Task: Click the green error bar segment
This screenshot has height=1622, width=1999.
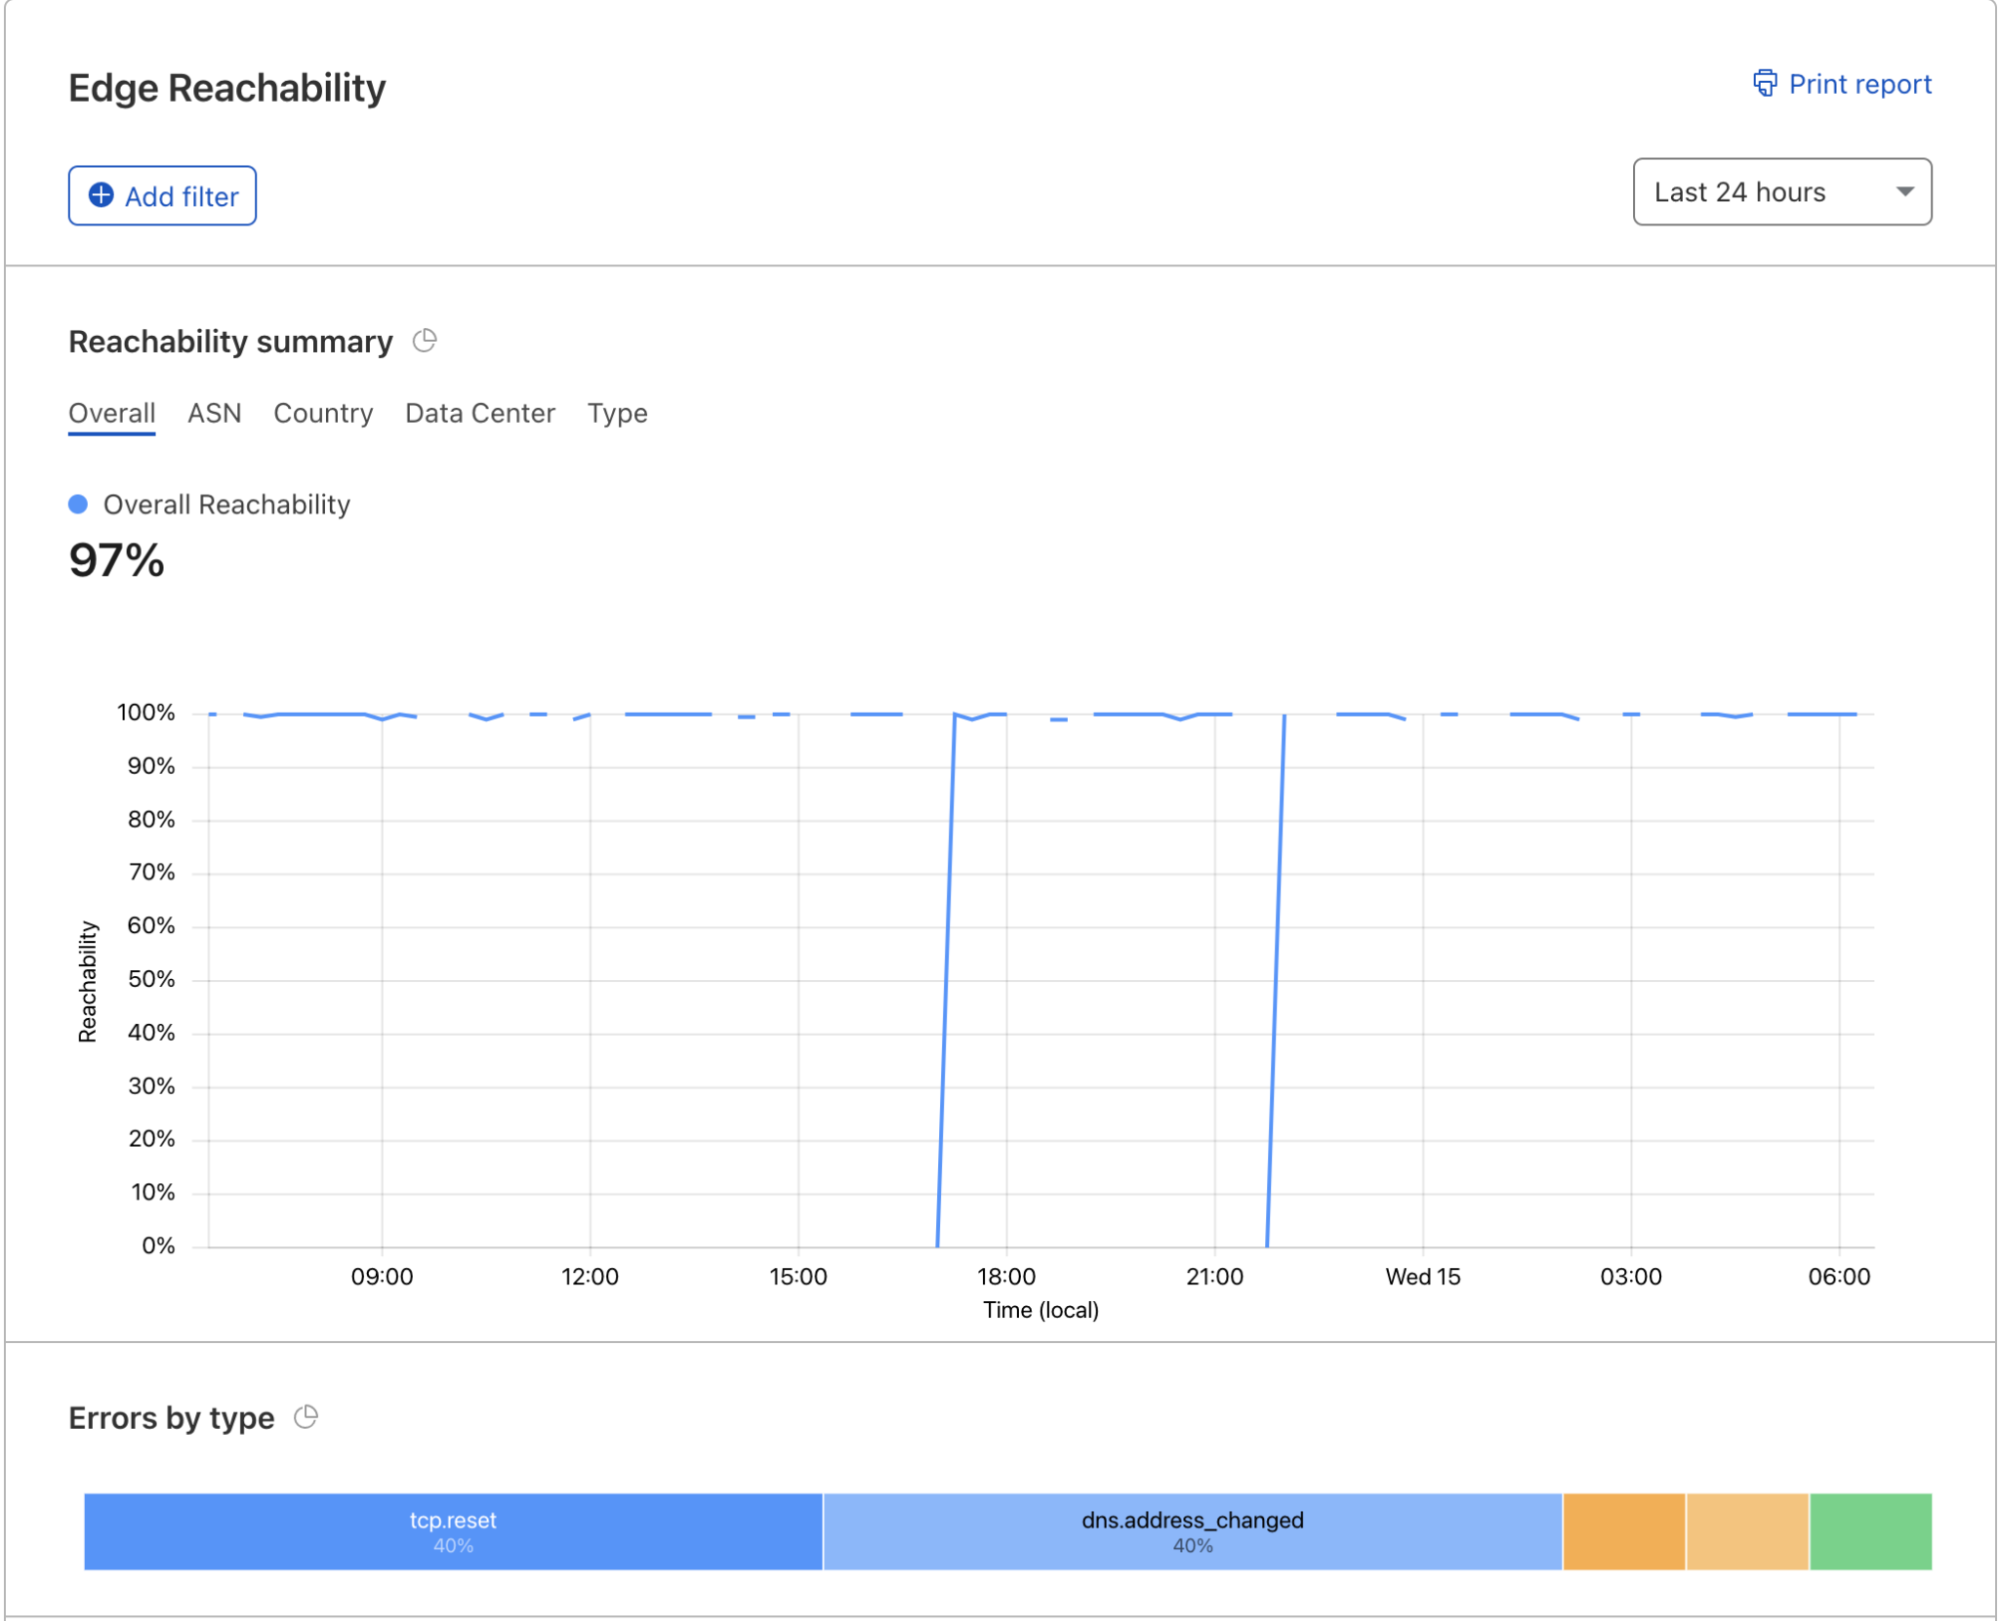Action: click(1870, 1531)
